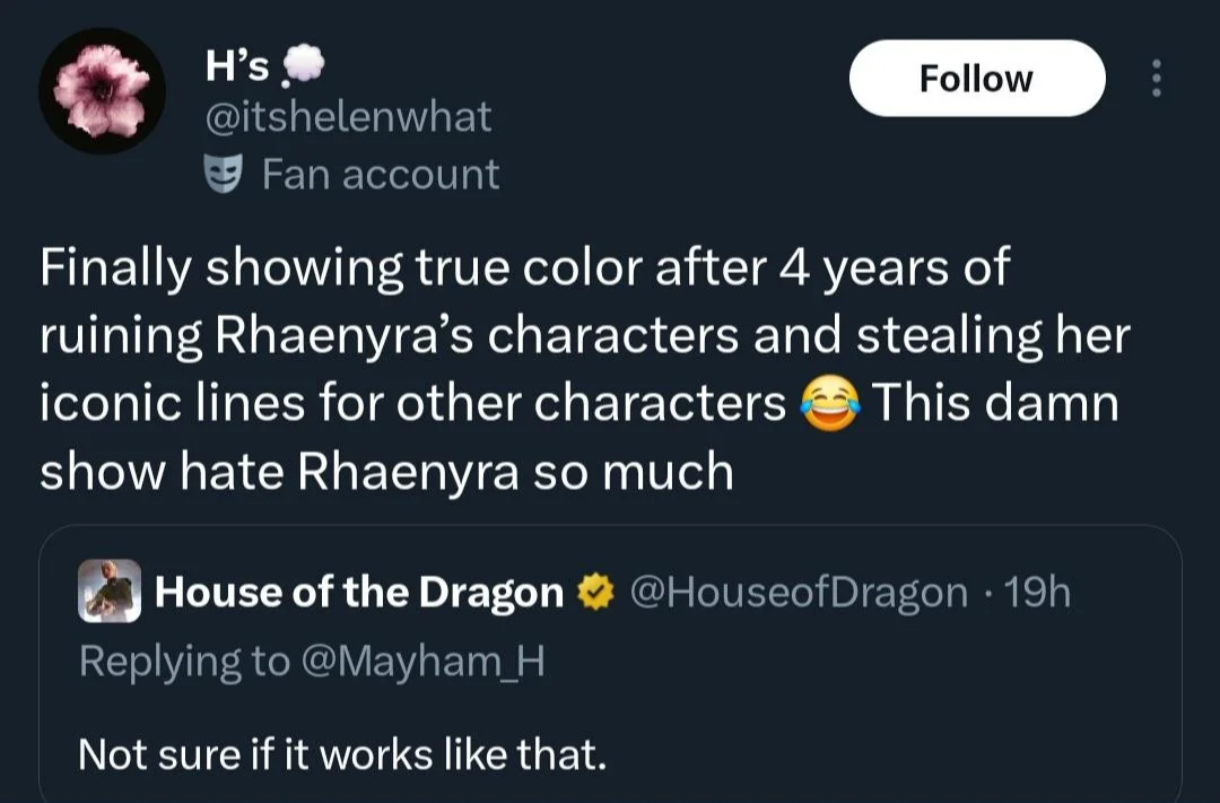Click the phrase "iconic lines for other characters"
Screen dimensions: 1220x803
(x=412, y=405)
